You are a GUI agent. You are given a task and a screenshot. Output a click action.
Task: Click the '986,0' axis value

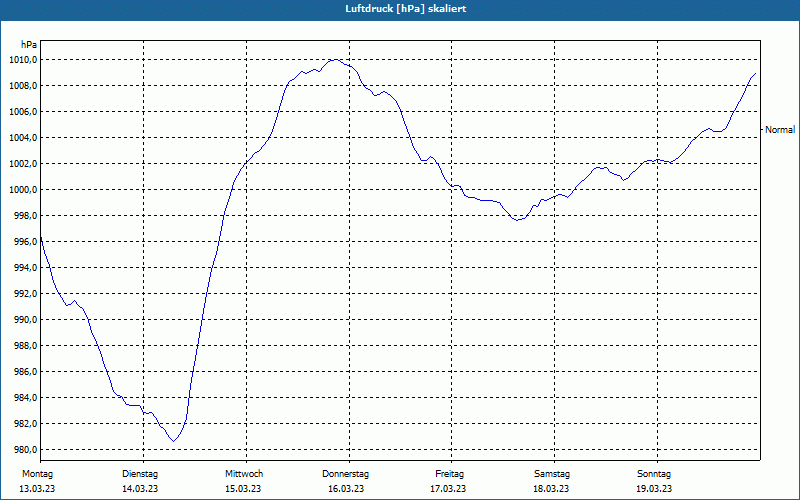pos(25,372)
